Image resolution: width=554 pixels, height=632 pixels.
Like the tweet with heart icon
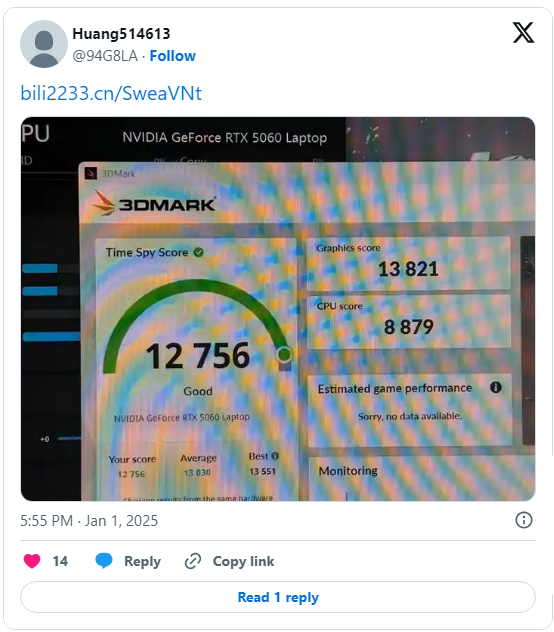coord(32,561)
